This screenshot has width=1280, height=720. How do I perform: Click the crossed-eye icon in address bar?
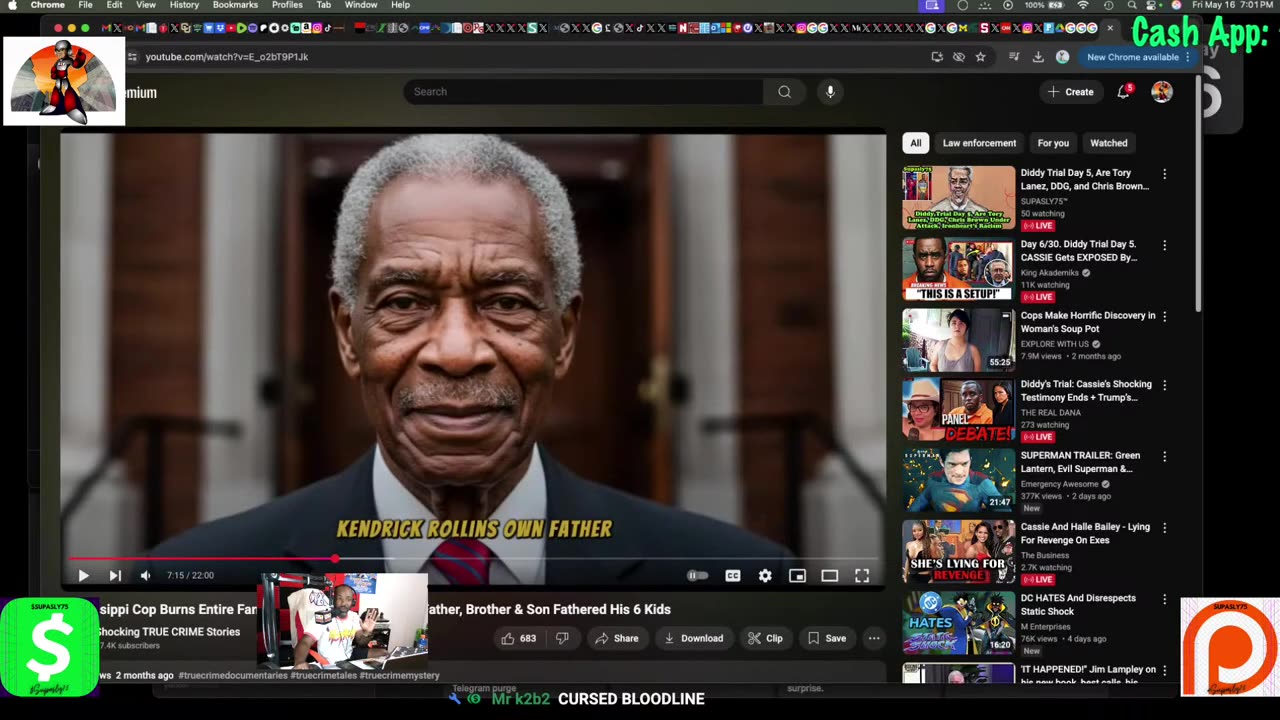coord(959,57)
